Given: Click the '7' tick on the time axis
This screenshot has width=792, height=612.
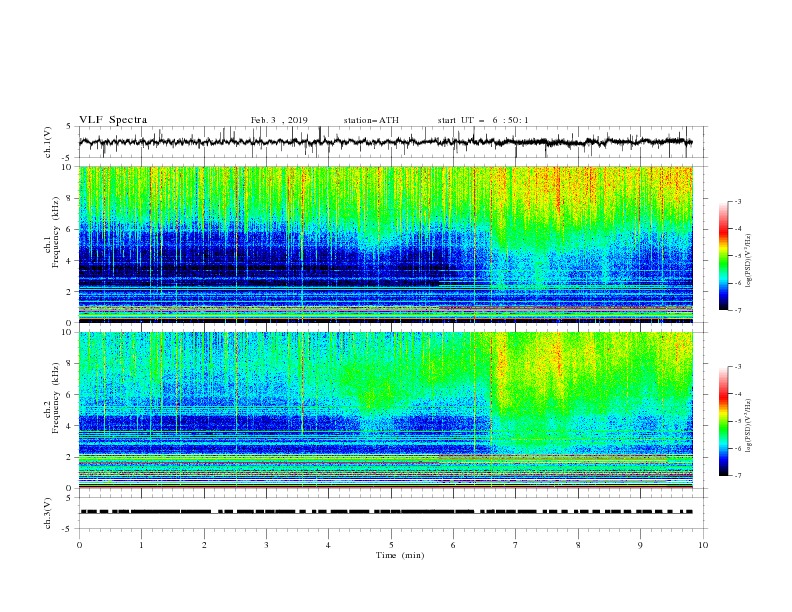Looking at the screenshot, I should 516,545.
